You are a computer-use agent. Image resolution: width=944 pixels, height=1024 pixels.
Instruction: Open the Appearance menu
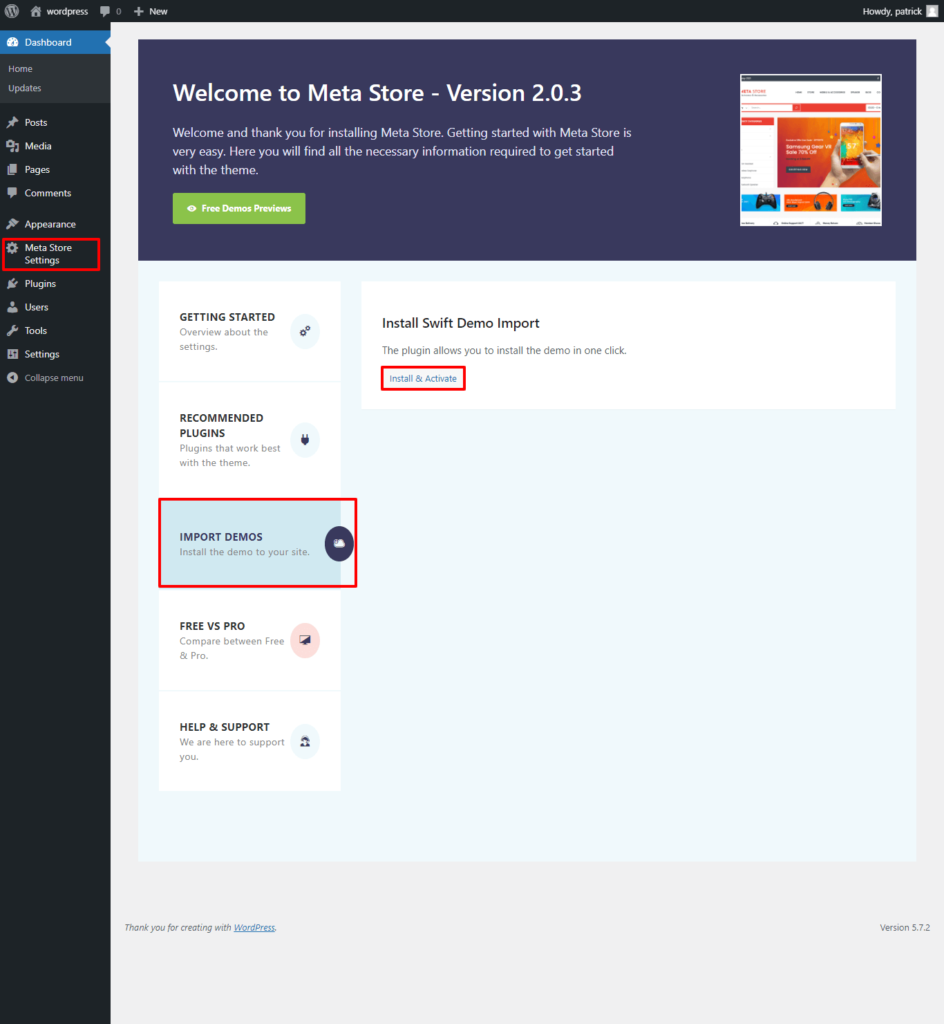[50, 225]
